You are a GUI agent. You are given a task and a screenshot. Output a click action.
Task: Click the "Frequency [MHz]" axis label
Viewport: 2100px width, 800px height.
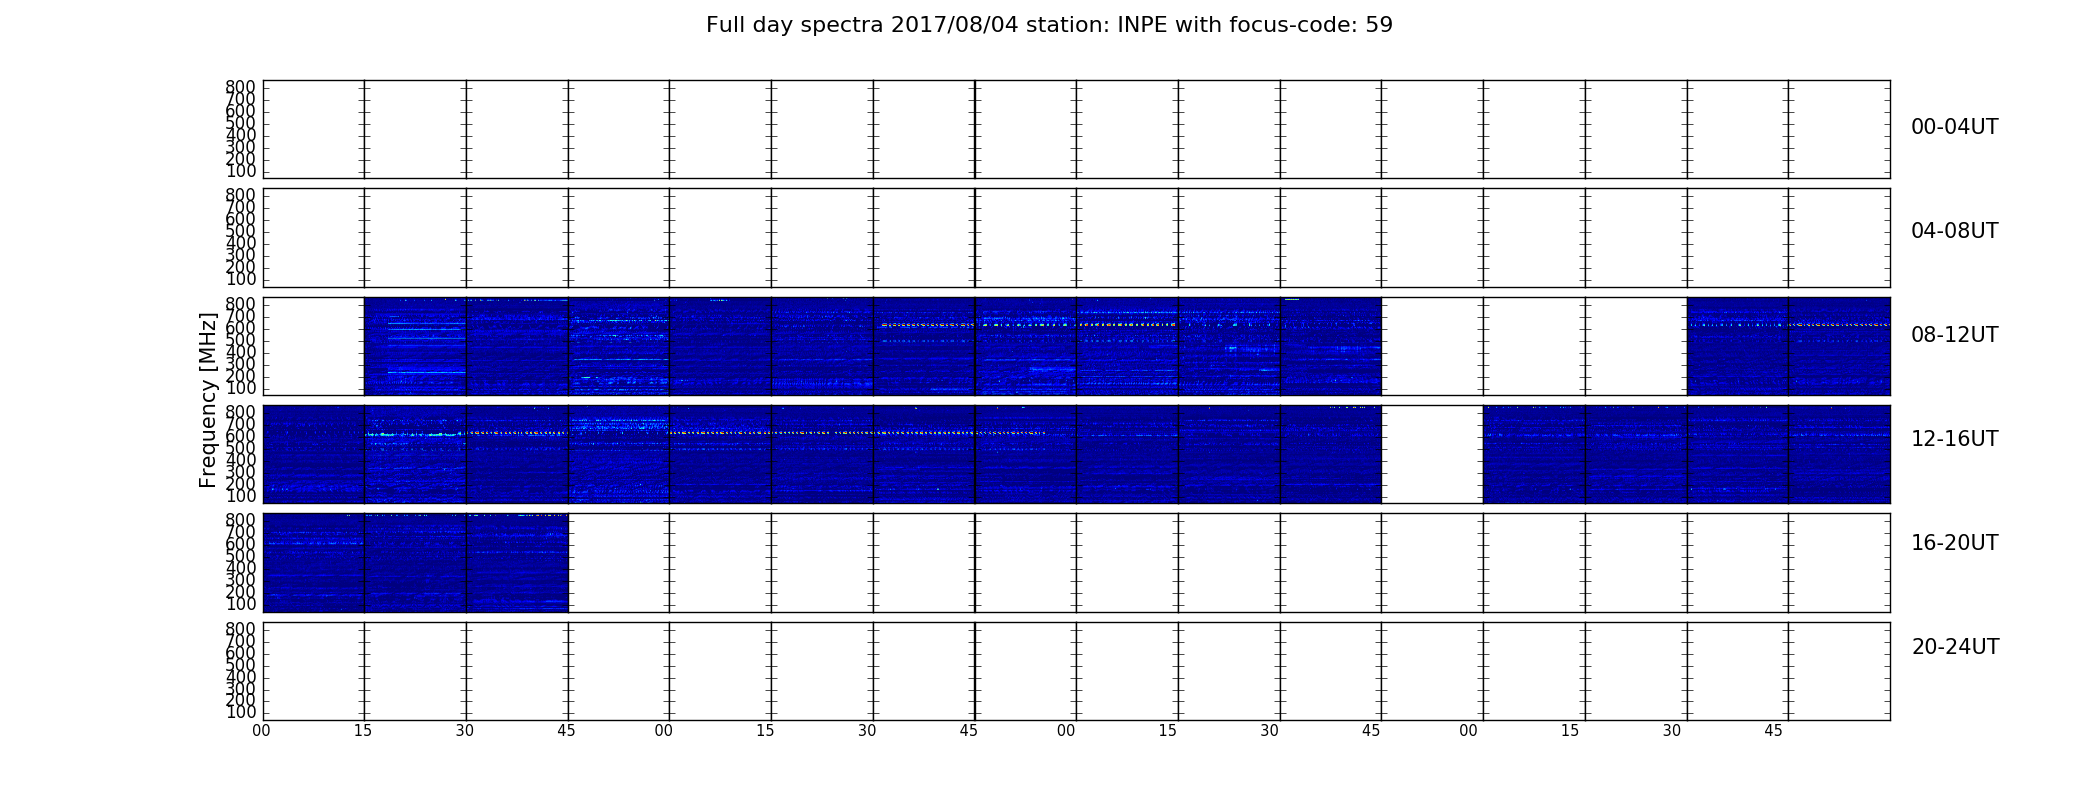[208, 400]
